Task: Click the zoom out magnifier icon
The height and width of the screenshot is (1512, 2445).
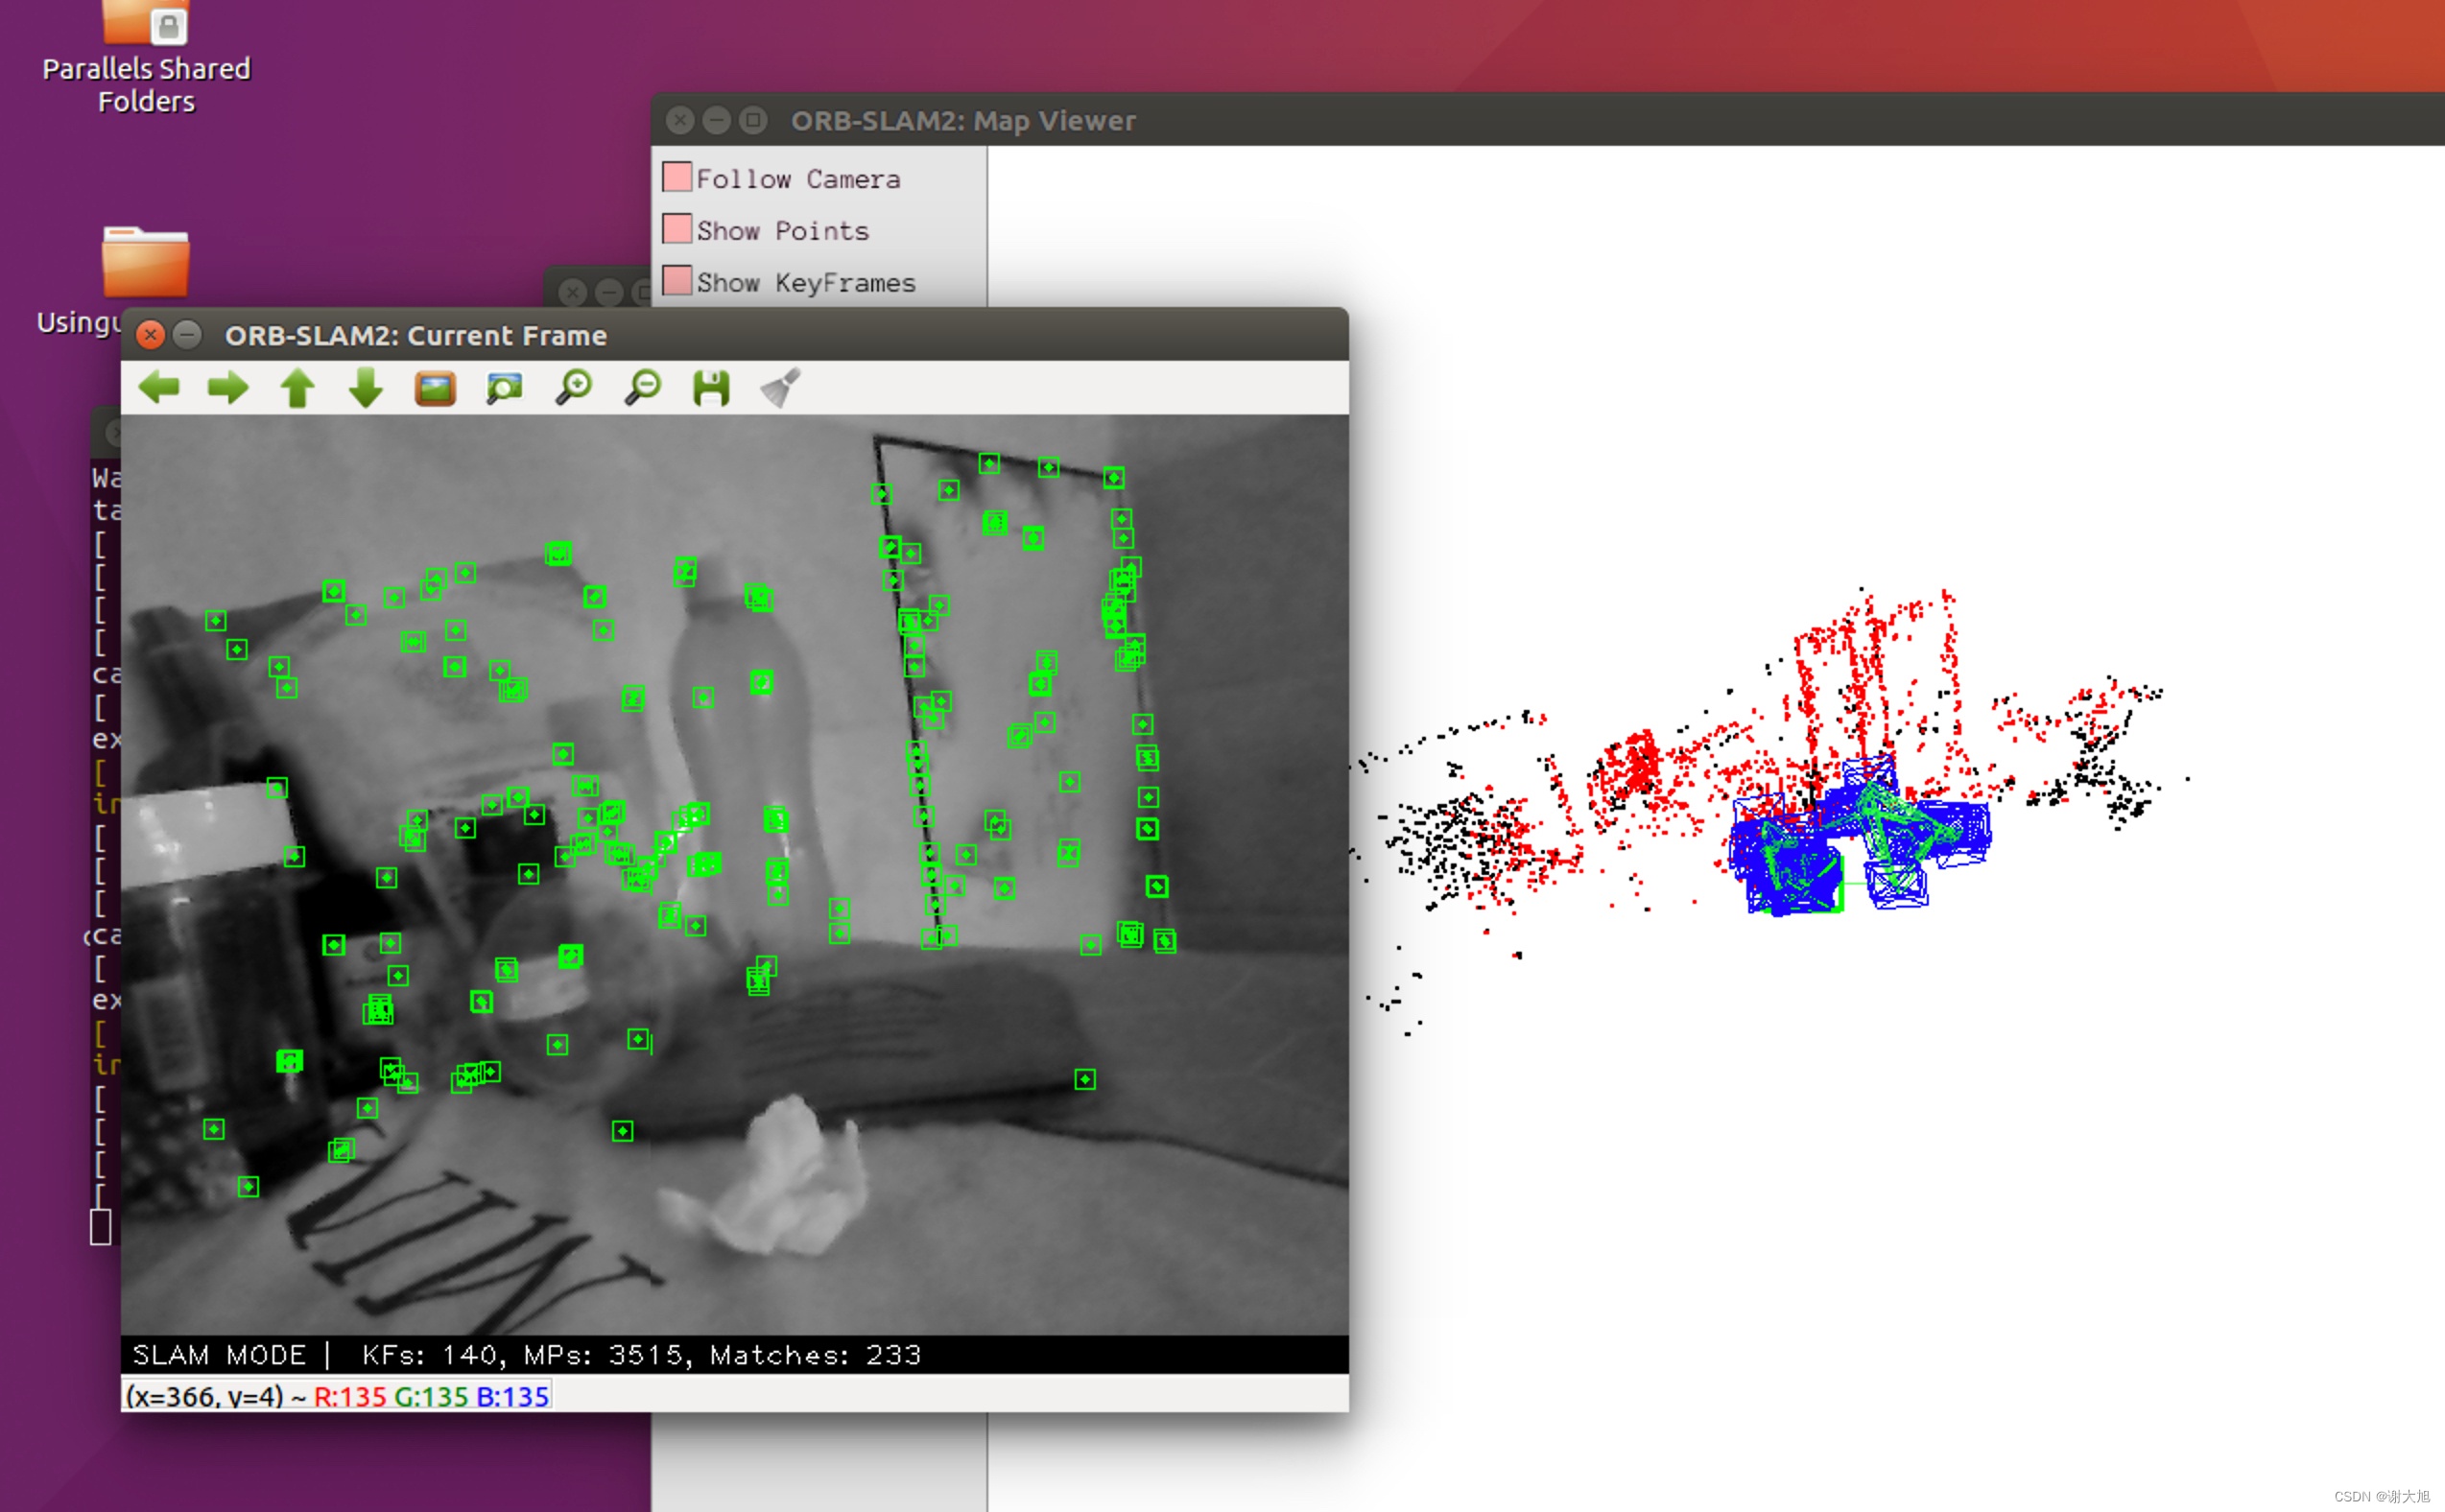Action: [643, 387]
